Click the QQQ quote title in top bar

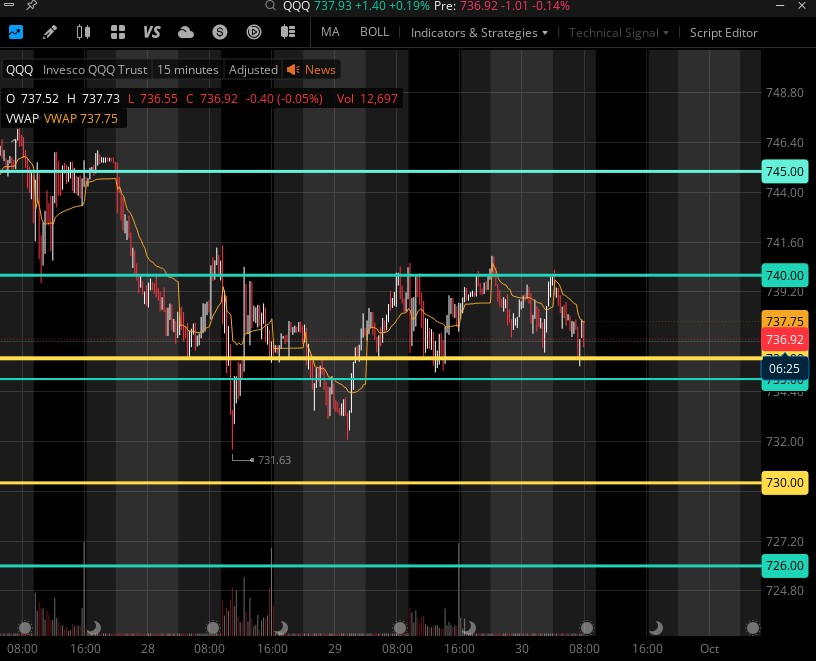[296, 6]
